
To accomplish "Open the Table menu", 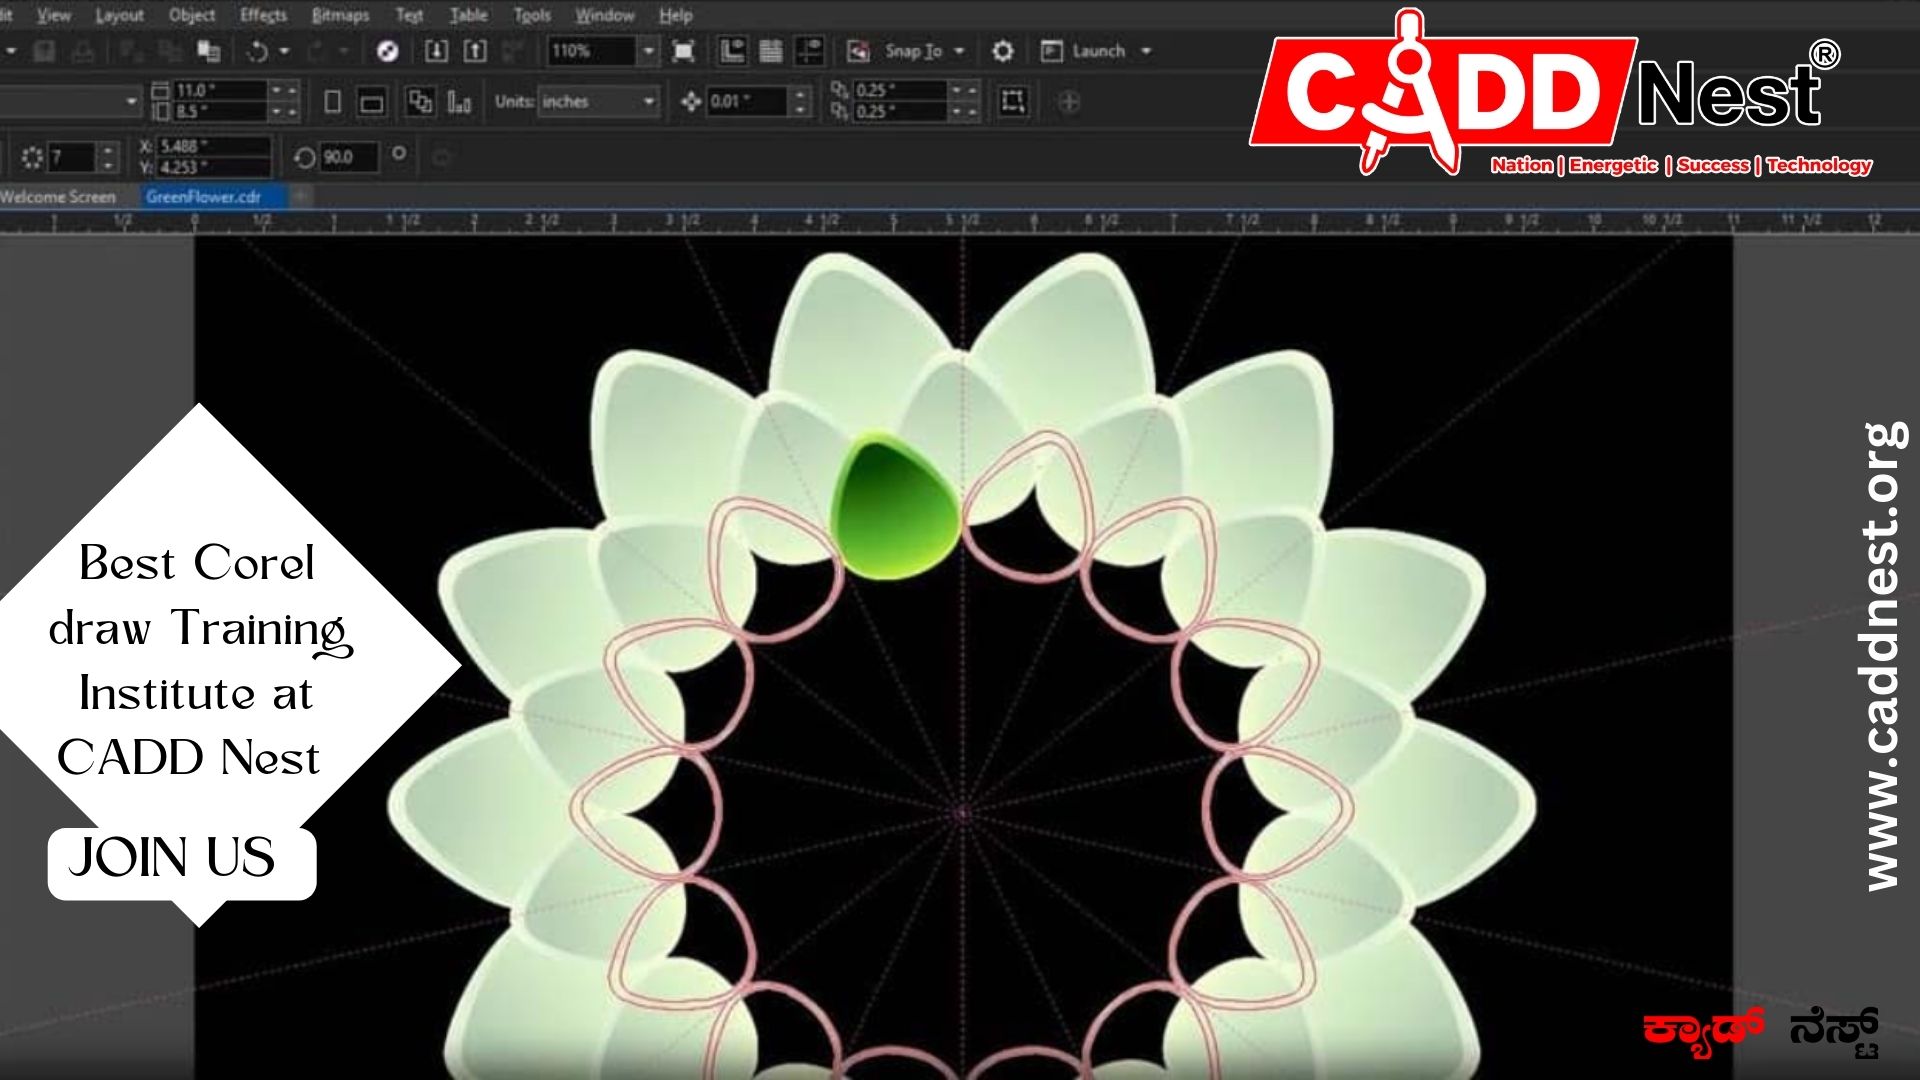I will click(x=468, y=15).
